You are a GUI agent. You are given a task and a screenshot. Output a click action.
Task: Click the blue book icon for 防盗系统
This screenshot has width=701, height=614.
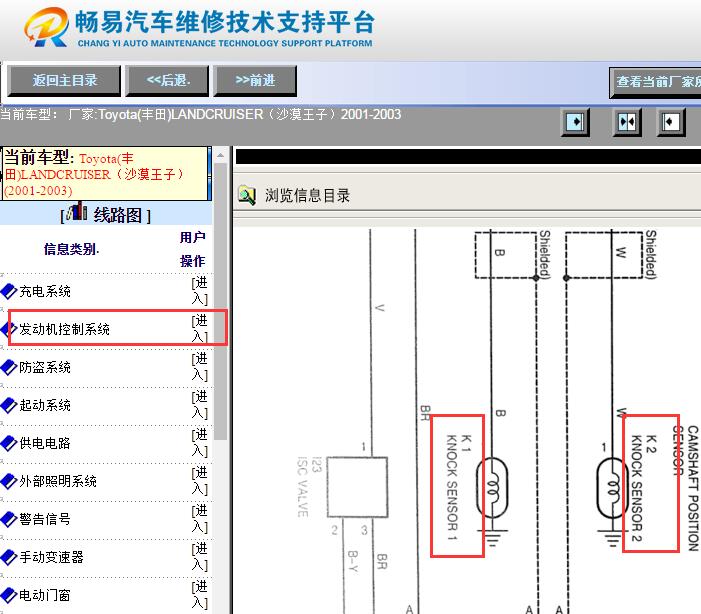coord(9,368)
